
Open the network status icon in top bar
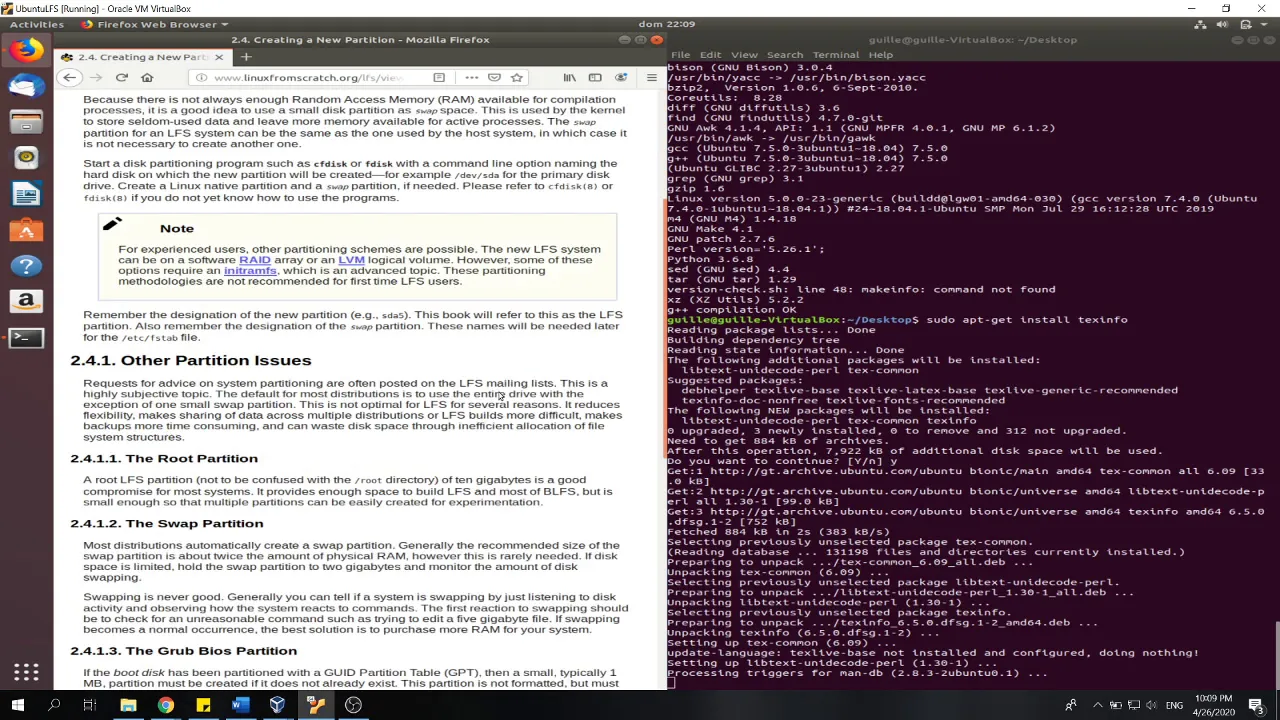[1201, 24]
